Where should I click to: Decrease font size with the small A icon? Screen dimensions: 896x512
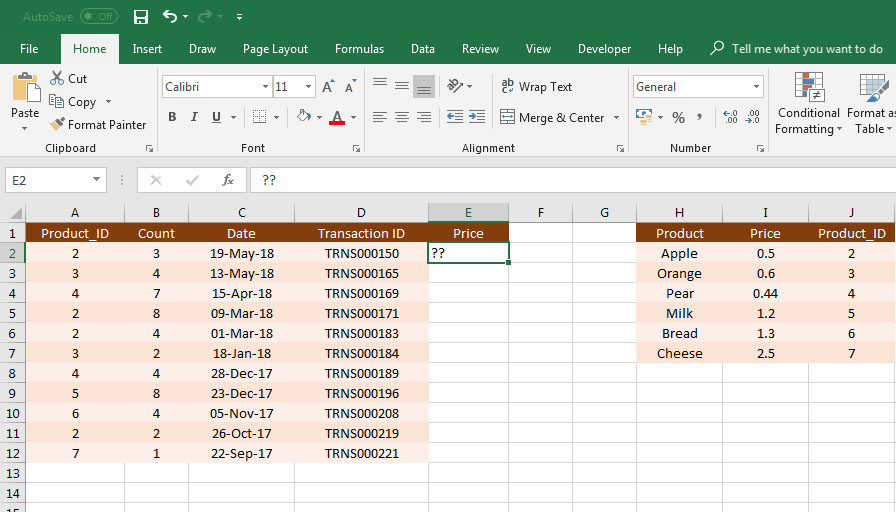coord(350,86)
